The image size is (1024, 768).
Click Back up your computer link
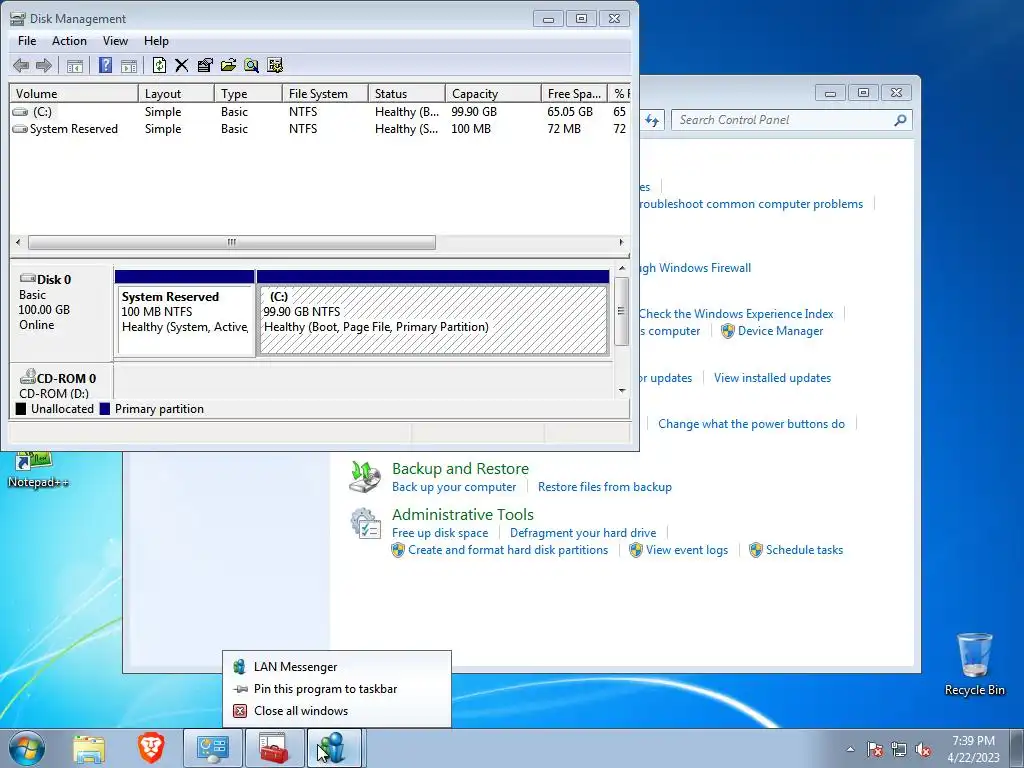[454, 487]
